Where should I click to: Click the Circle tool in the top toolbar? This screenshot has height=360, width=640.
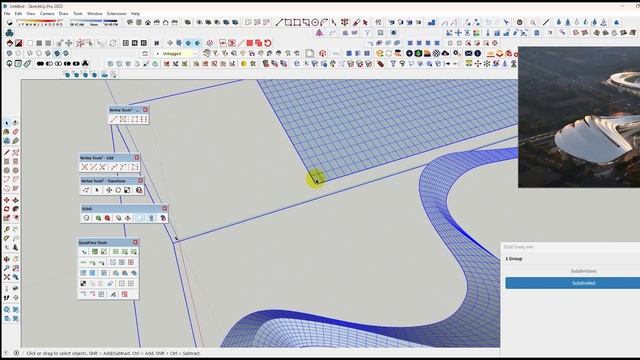click(315, 22)
